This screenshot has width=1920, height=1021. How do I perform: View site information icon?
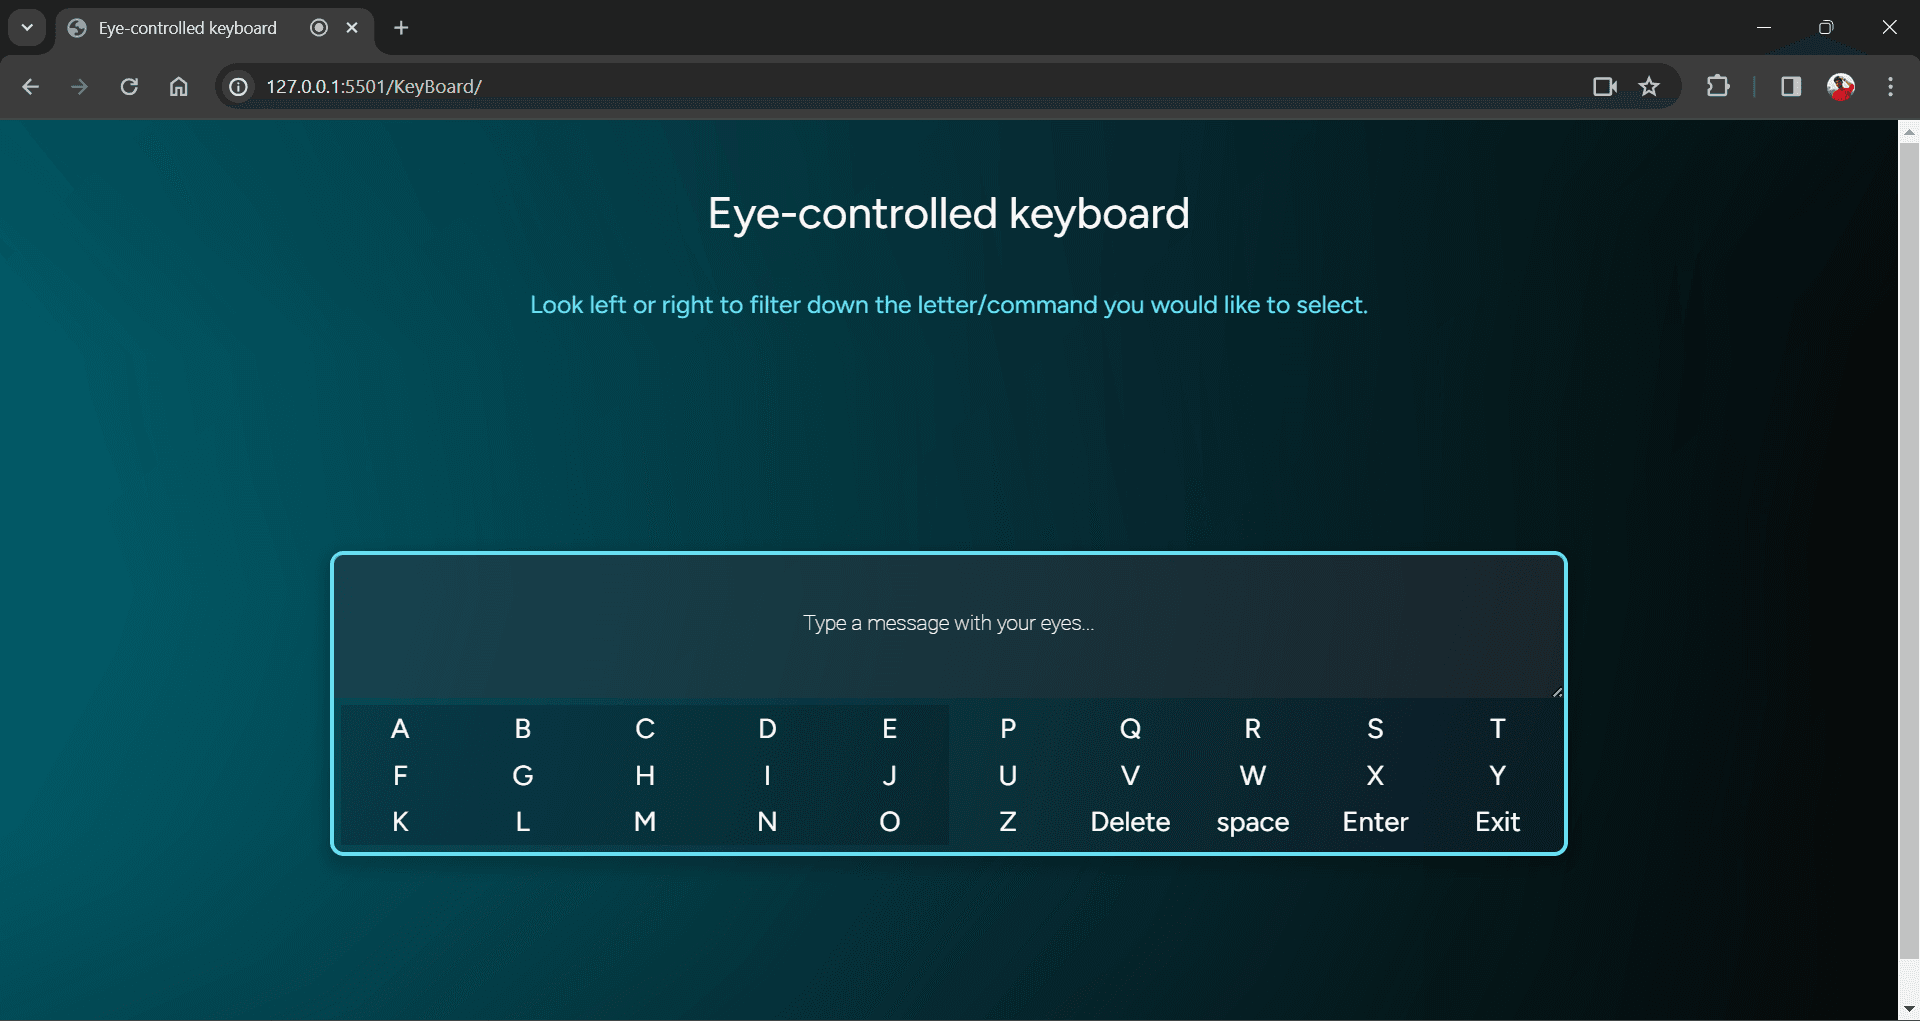[239, 87]
